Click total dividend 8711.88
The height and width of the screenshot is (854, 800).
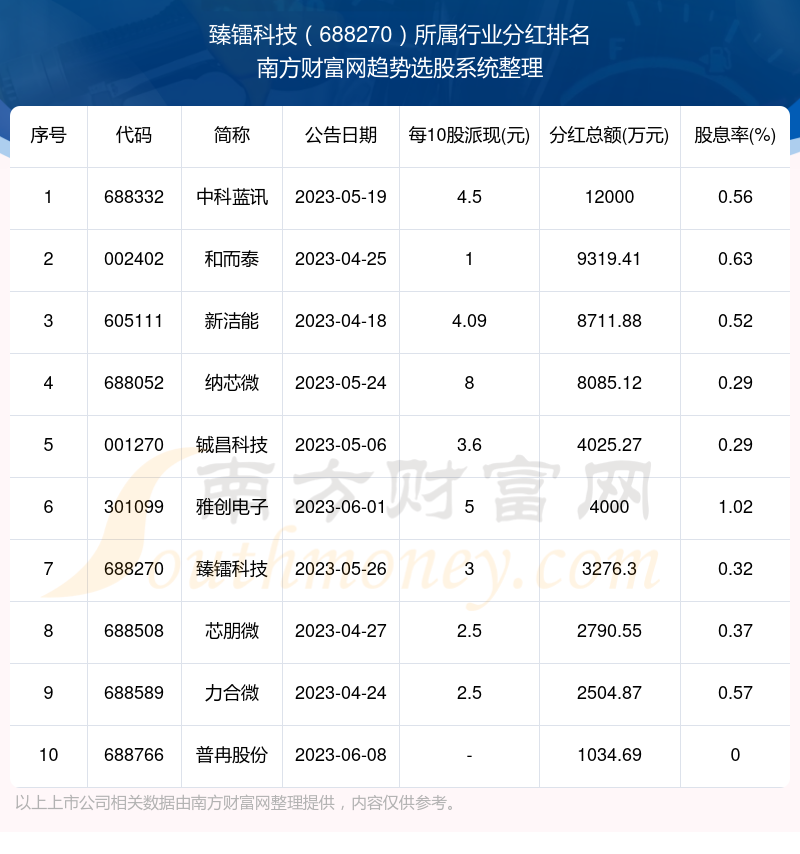pos(609,321)
